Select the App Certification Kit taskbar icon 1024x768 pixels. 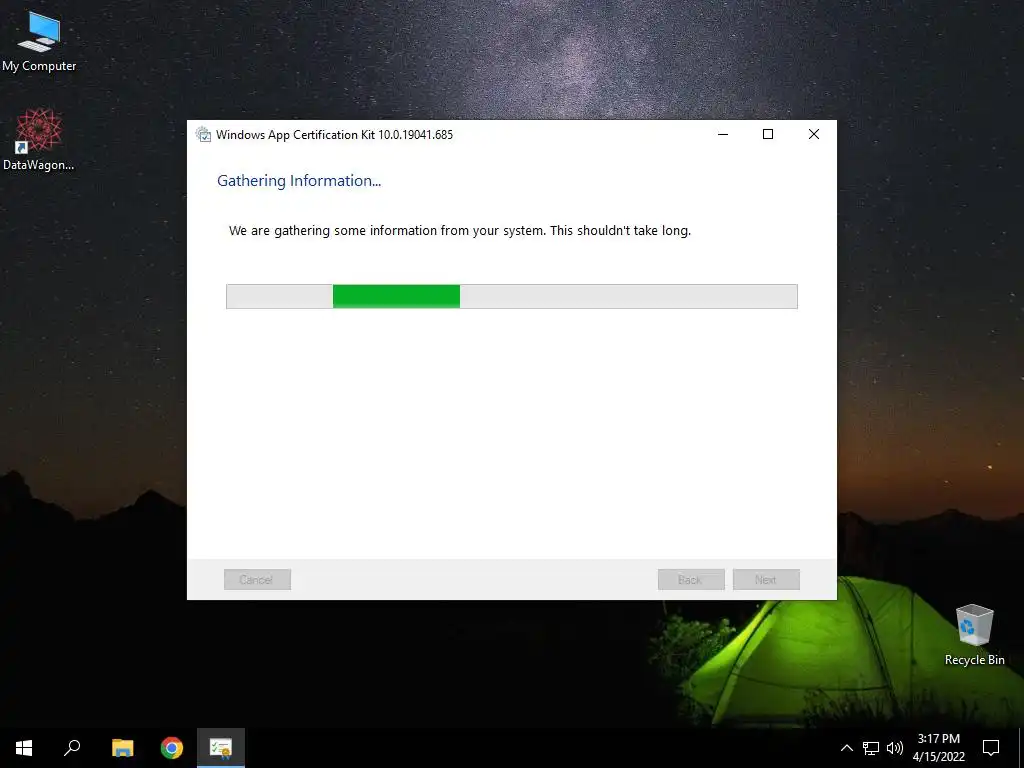click(x=221, y=748)
